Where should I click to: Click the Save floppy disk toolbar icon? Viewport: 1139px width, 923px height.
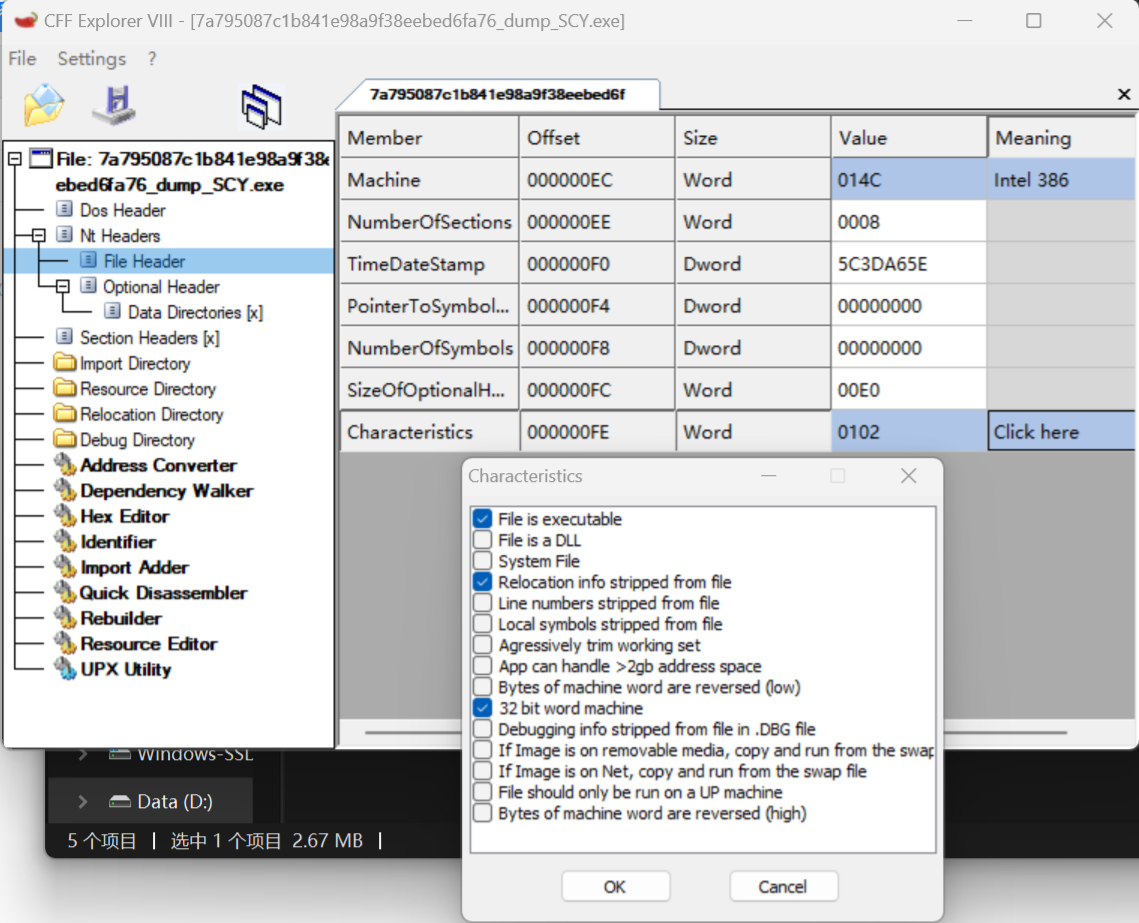(x=114, y=105)
